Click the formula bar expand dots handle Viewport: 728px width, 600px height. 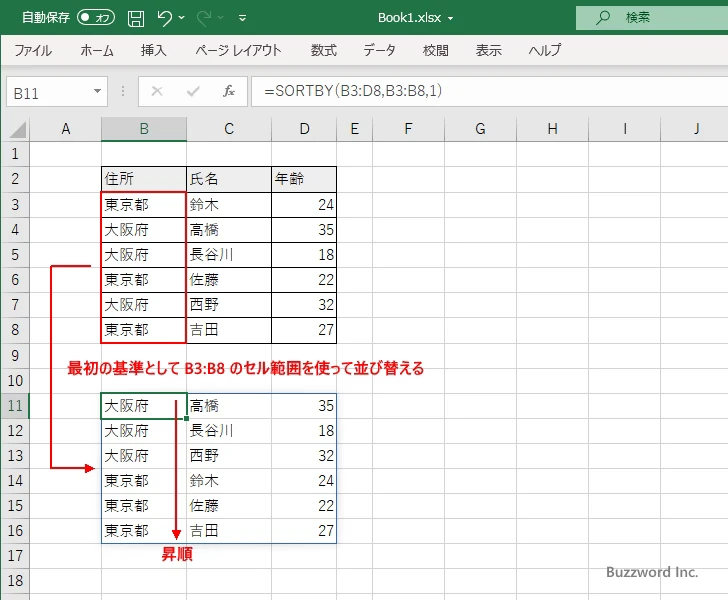point(123,91)
